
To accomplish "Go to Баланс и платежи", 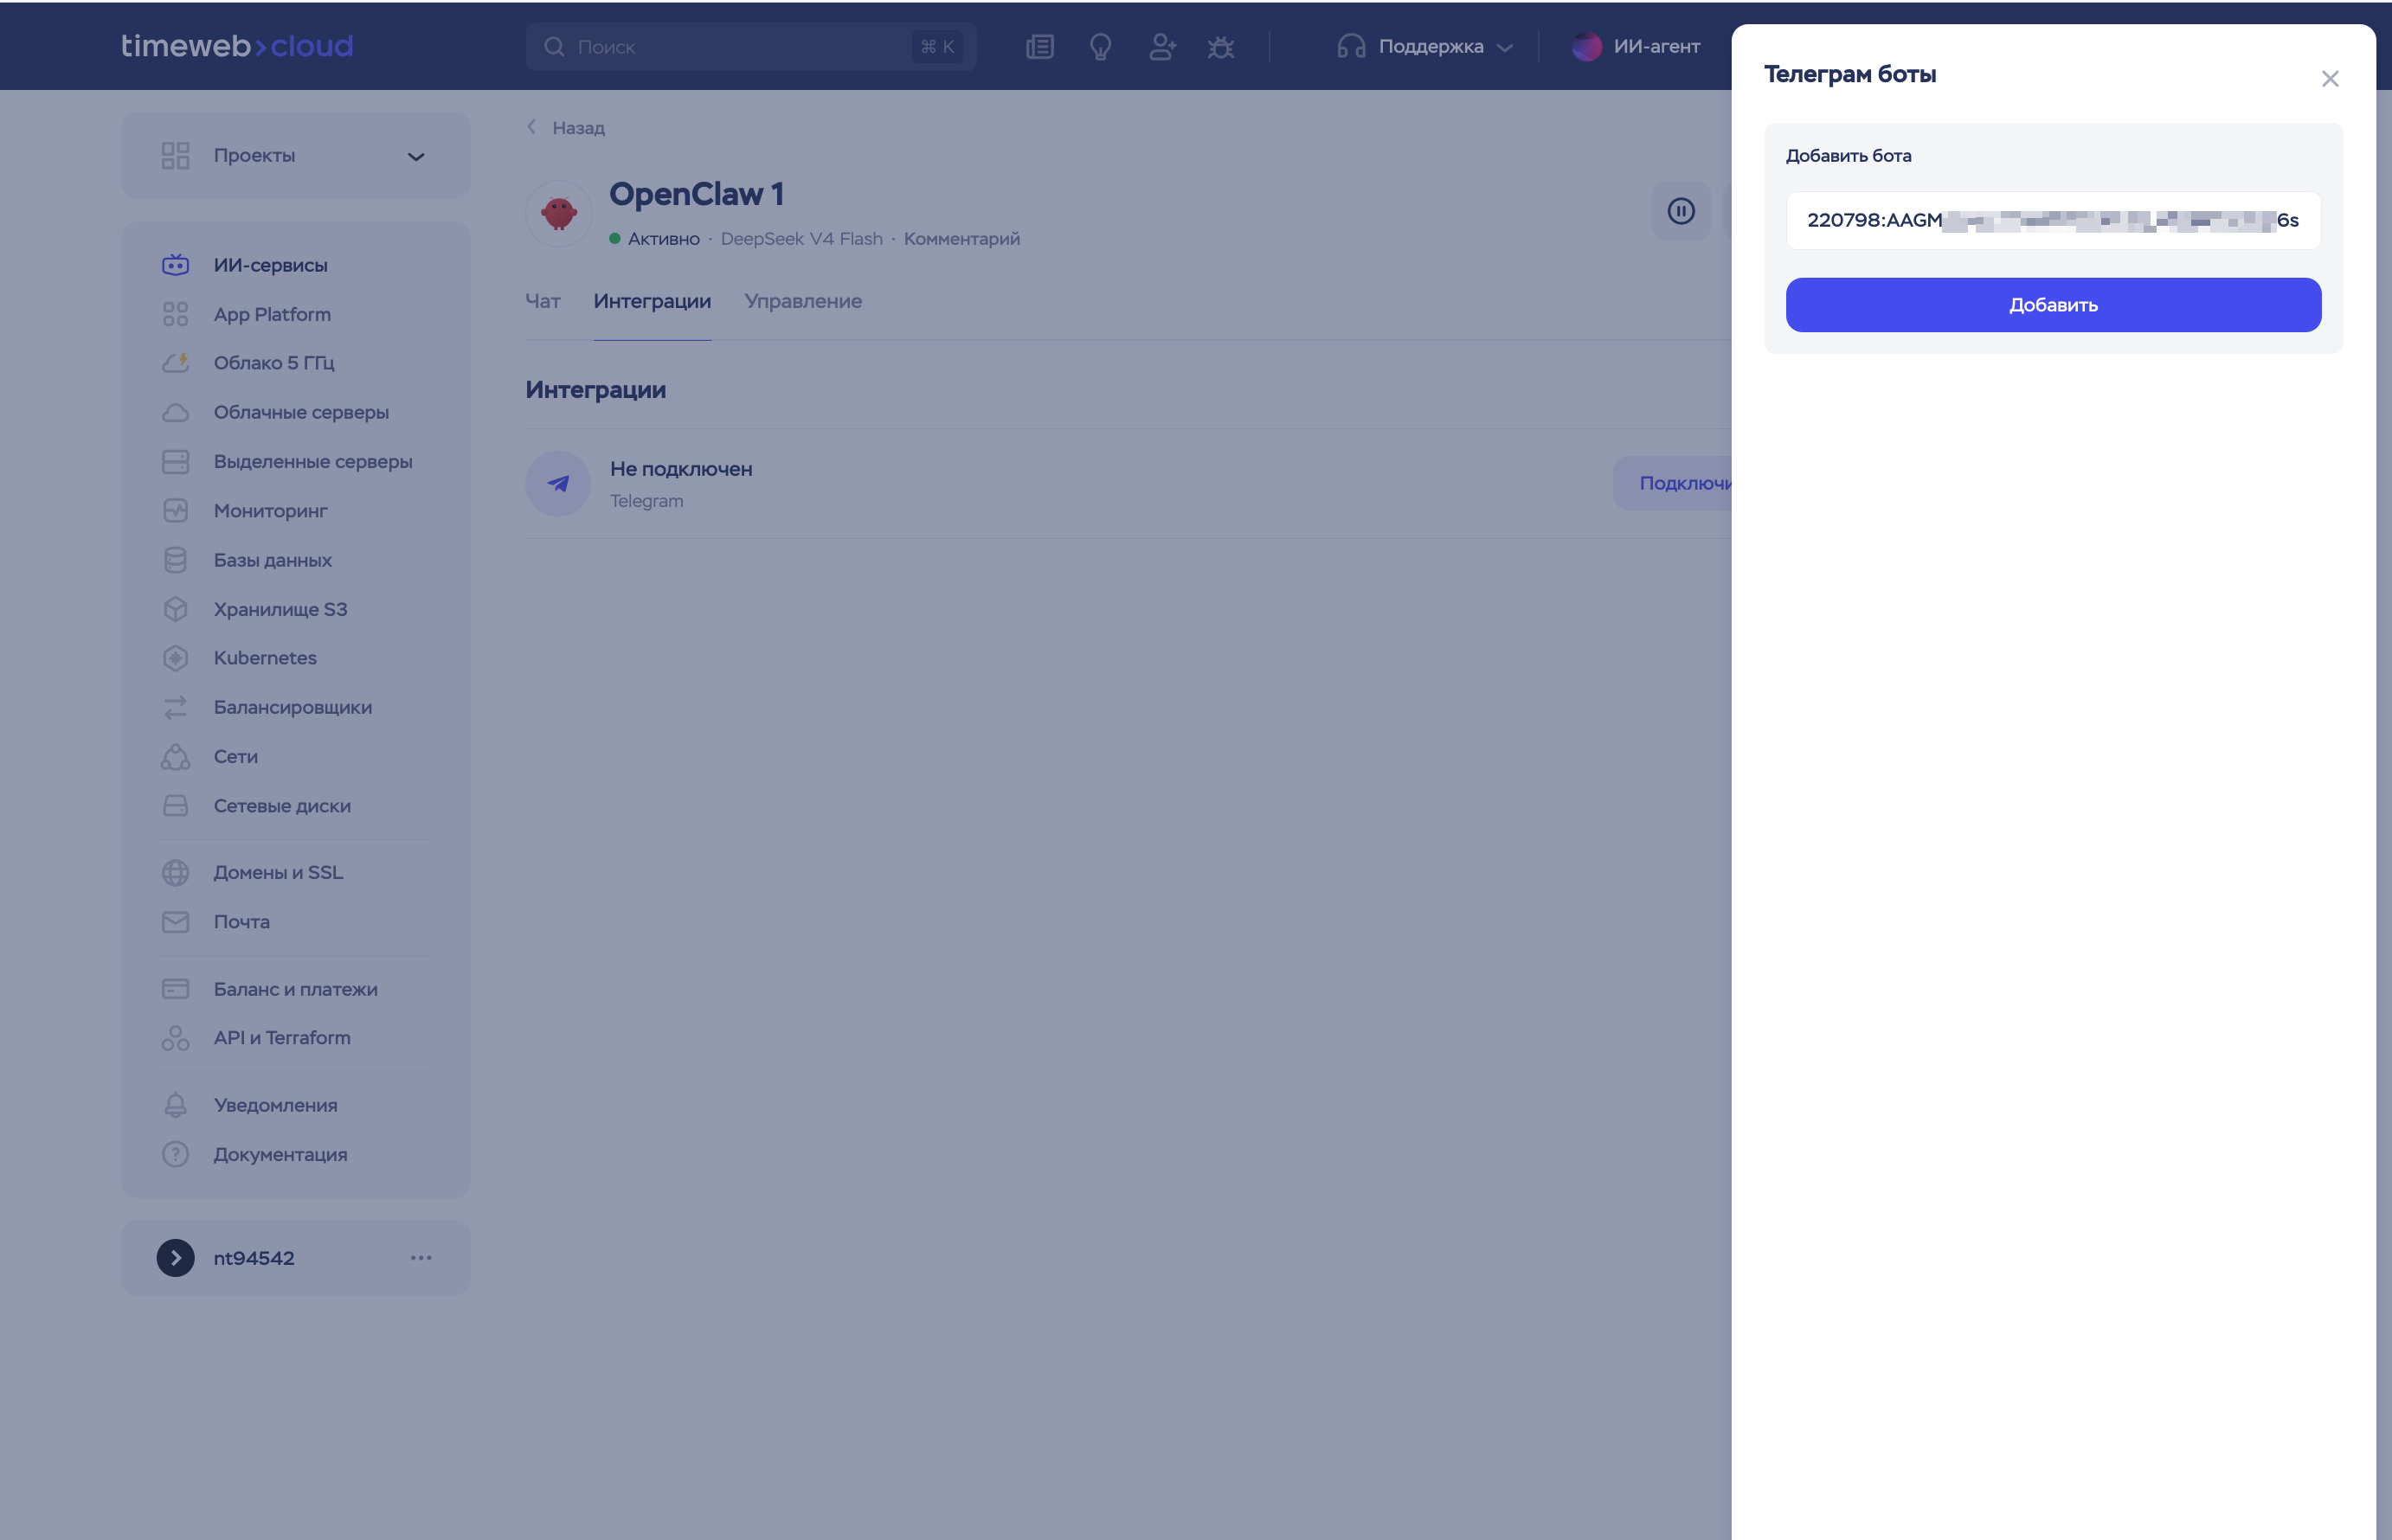I will (x=296, y=989).
